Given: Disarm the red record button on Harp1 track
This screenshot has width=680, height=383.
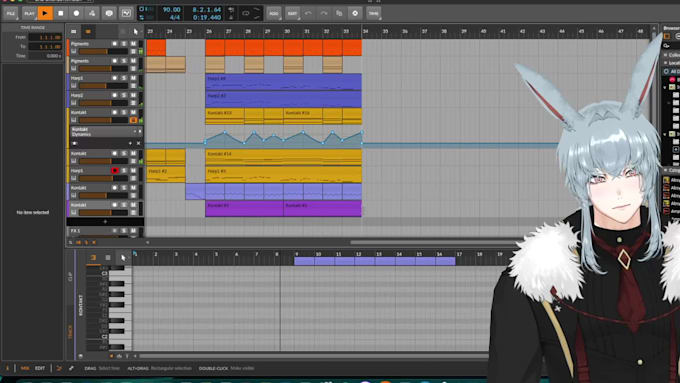Looking at the screenshot, I should [114, 170].
